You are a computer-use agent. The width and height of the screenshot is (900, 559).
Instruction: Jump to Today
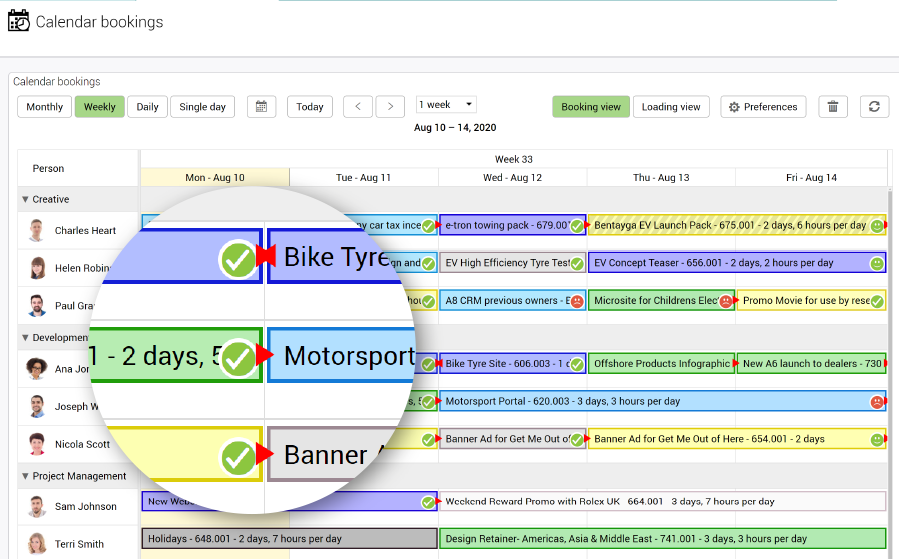click(x=309, y=107)
